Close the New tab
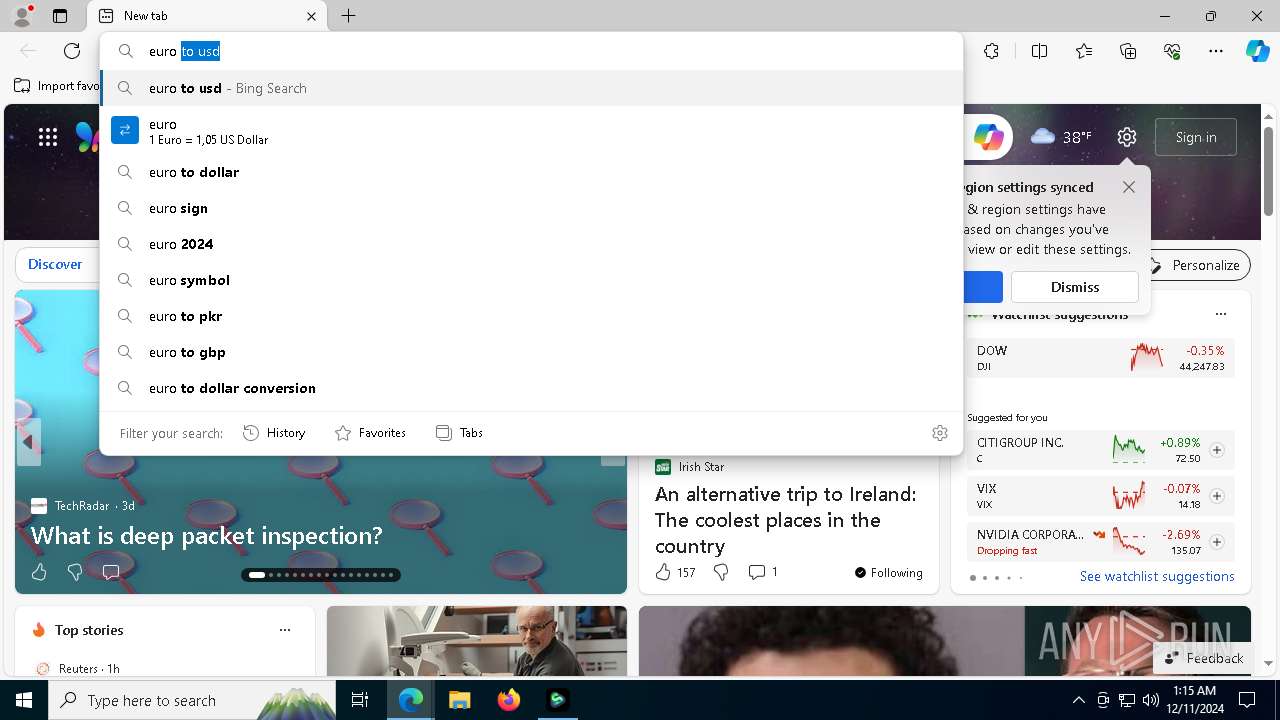Viewport: 1280px width, 720px height. pyautogui.click(x=311, y=16)
